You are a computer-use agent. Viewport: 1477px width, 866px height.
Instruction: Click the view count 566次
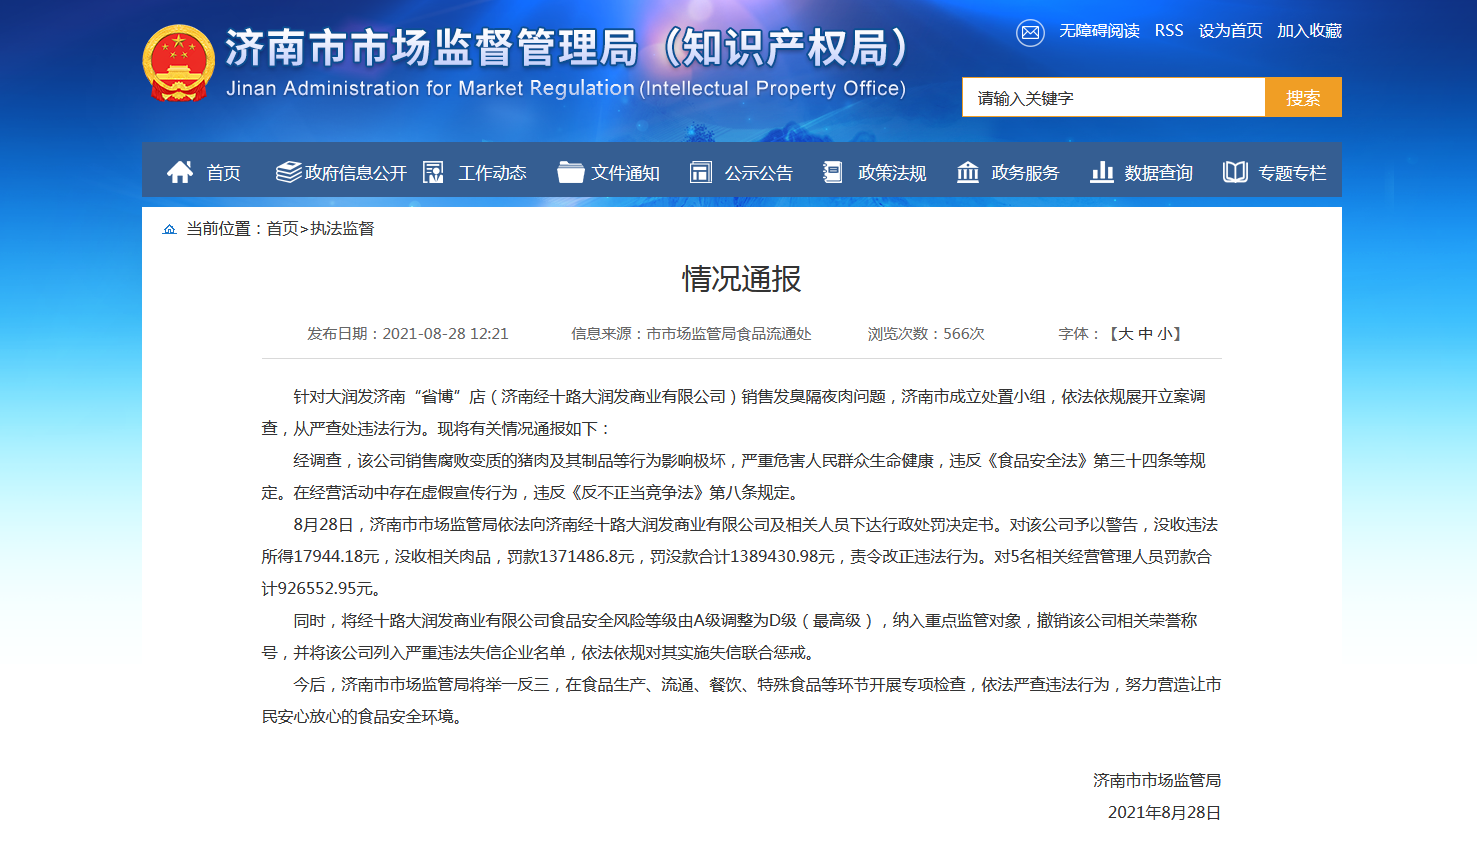(x=964, y=334)
